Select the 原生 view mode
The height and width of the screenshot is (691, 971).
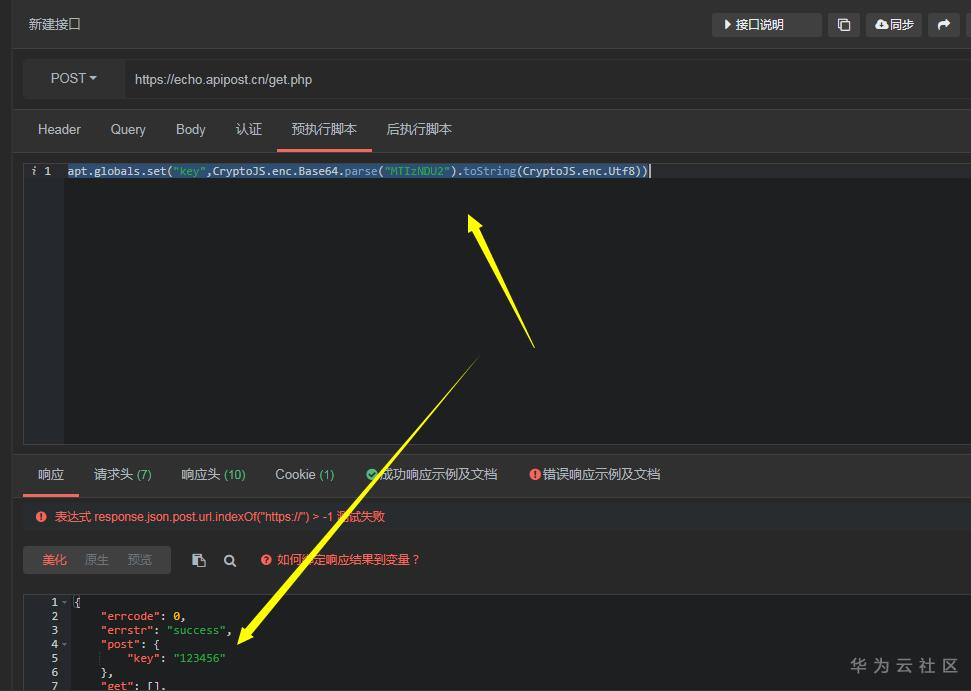[97, 560]
